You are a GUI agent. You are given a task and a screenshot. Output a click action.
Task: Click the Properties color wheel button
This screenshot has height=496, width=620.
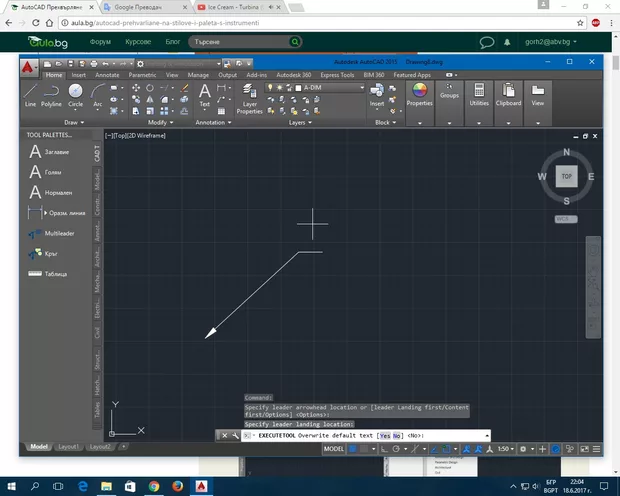tap(420, 90)
